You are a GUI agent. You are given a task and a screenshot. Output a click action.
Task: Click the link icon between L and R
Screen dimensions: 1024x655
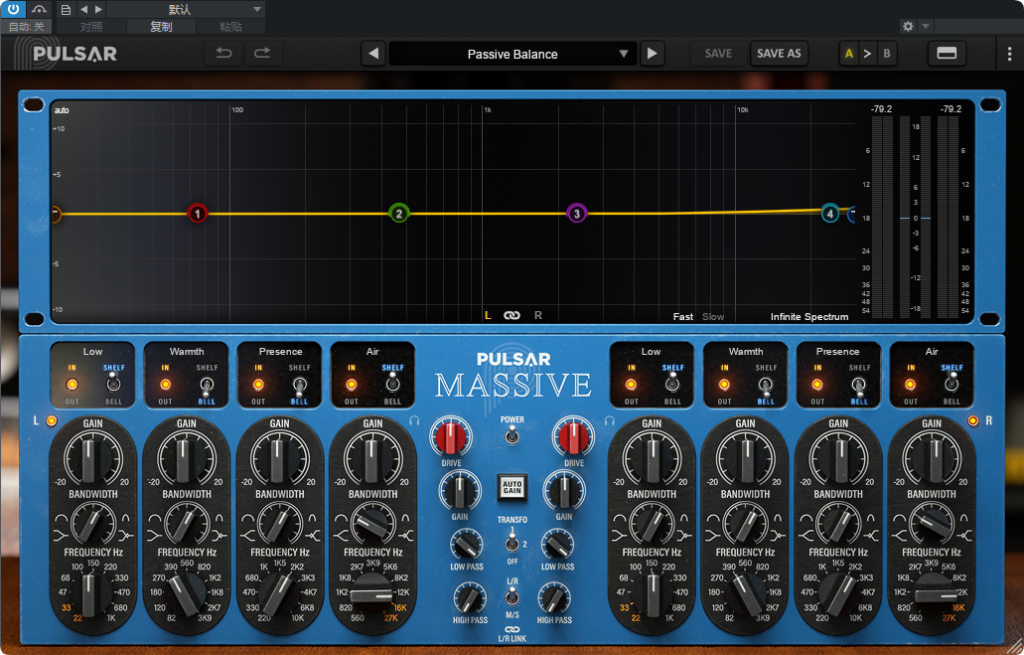(511, 315)
